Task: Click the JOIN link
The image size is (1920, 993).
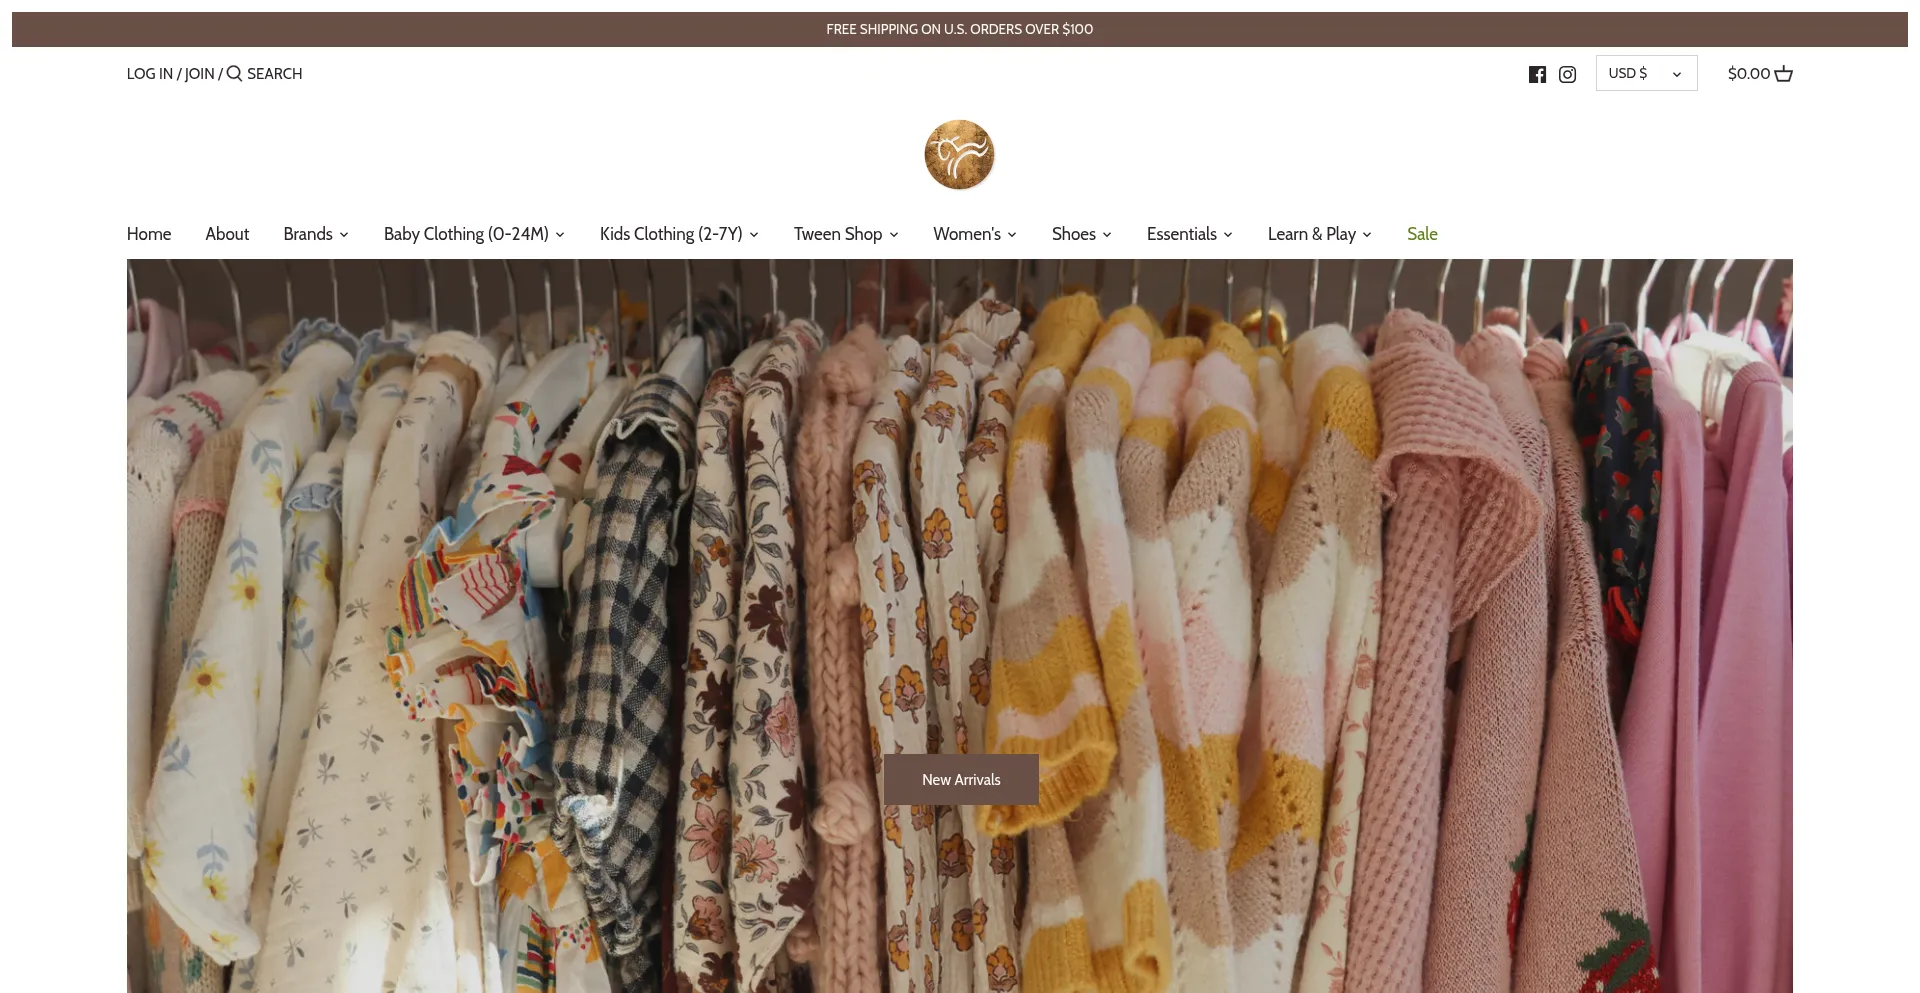Action: click(x=200, y=74)
